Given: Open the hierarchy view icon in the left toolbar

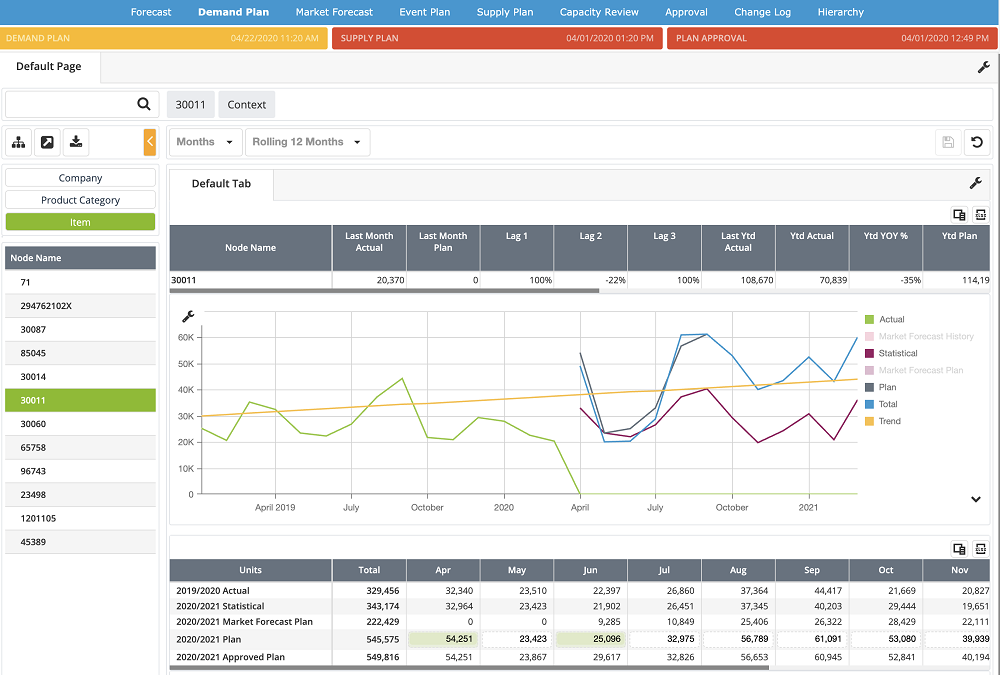Looking at the screenshot, I should [x=18, y=142].
